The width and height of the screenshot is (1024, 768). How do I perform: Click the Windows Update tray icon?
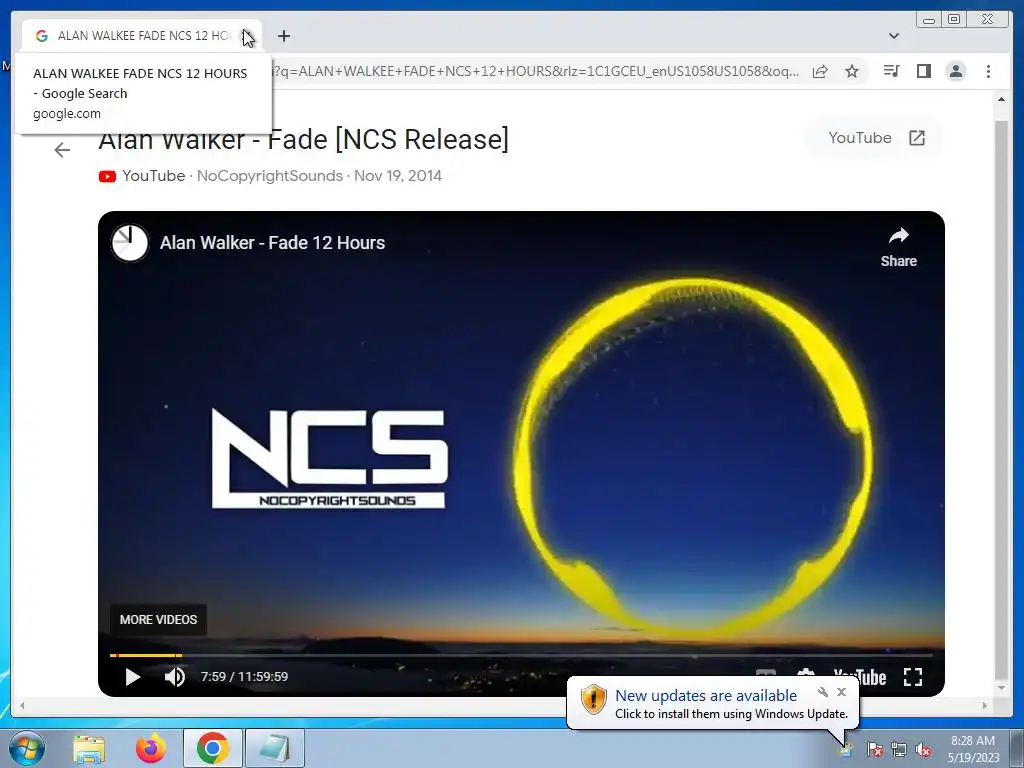[x=846, y=749]
